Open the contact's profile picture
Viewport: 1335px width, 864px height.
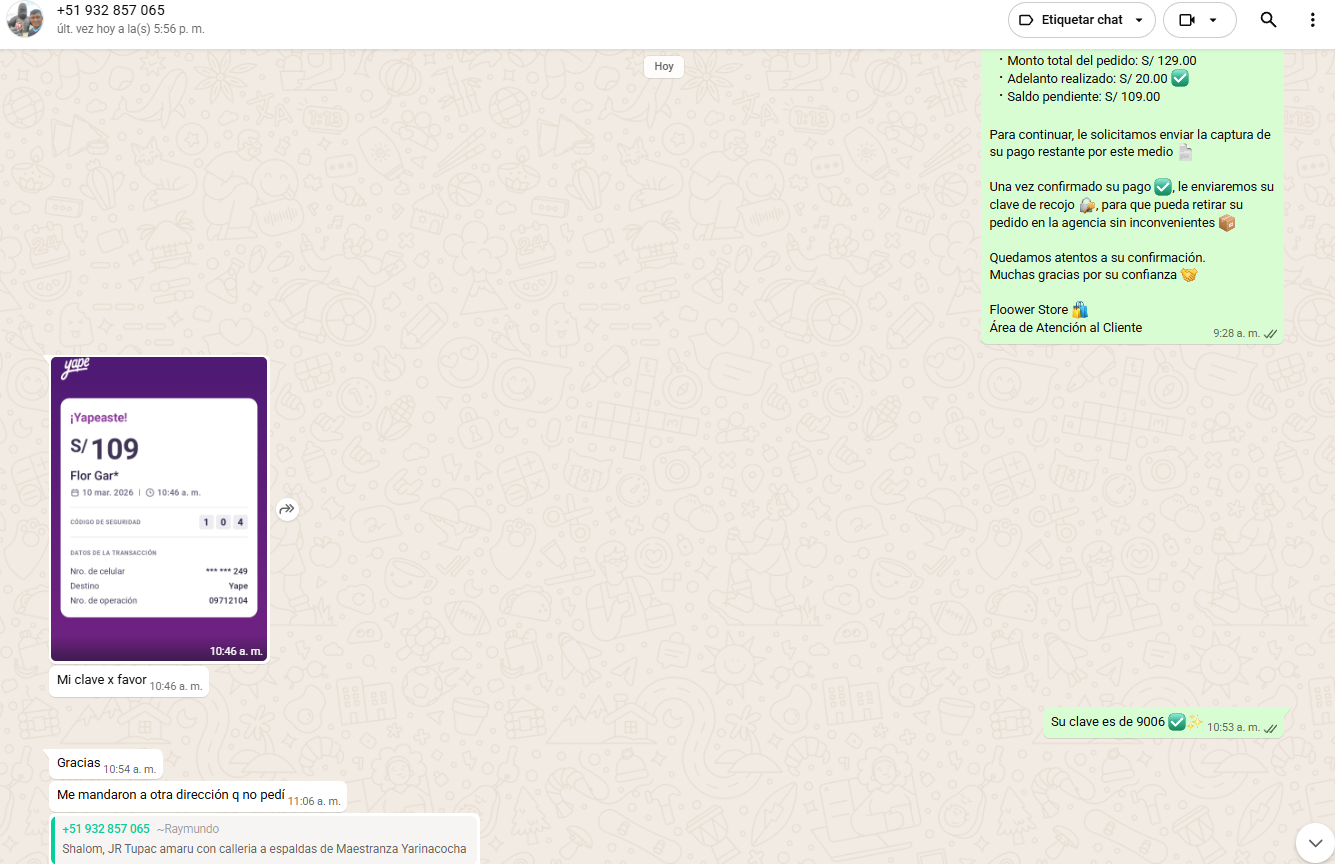point(25,20)
